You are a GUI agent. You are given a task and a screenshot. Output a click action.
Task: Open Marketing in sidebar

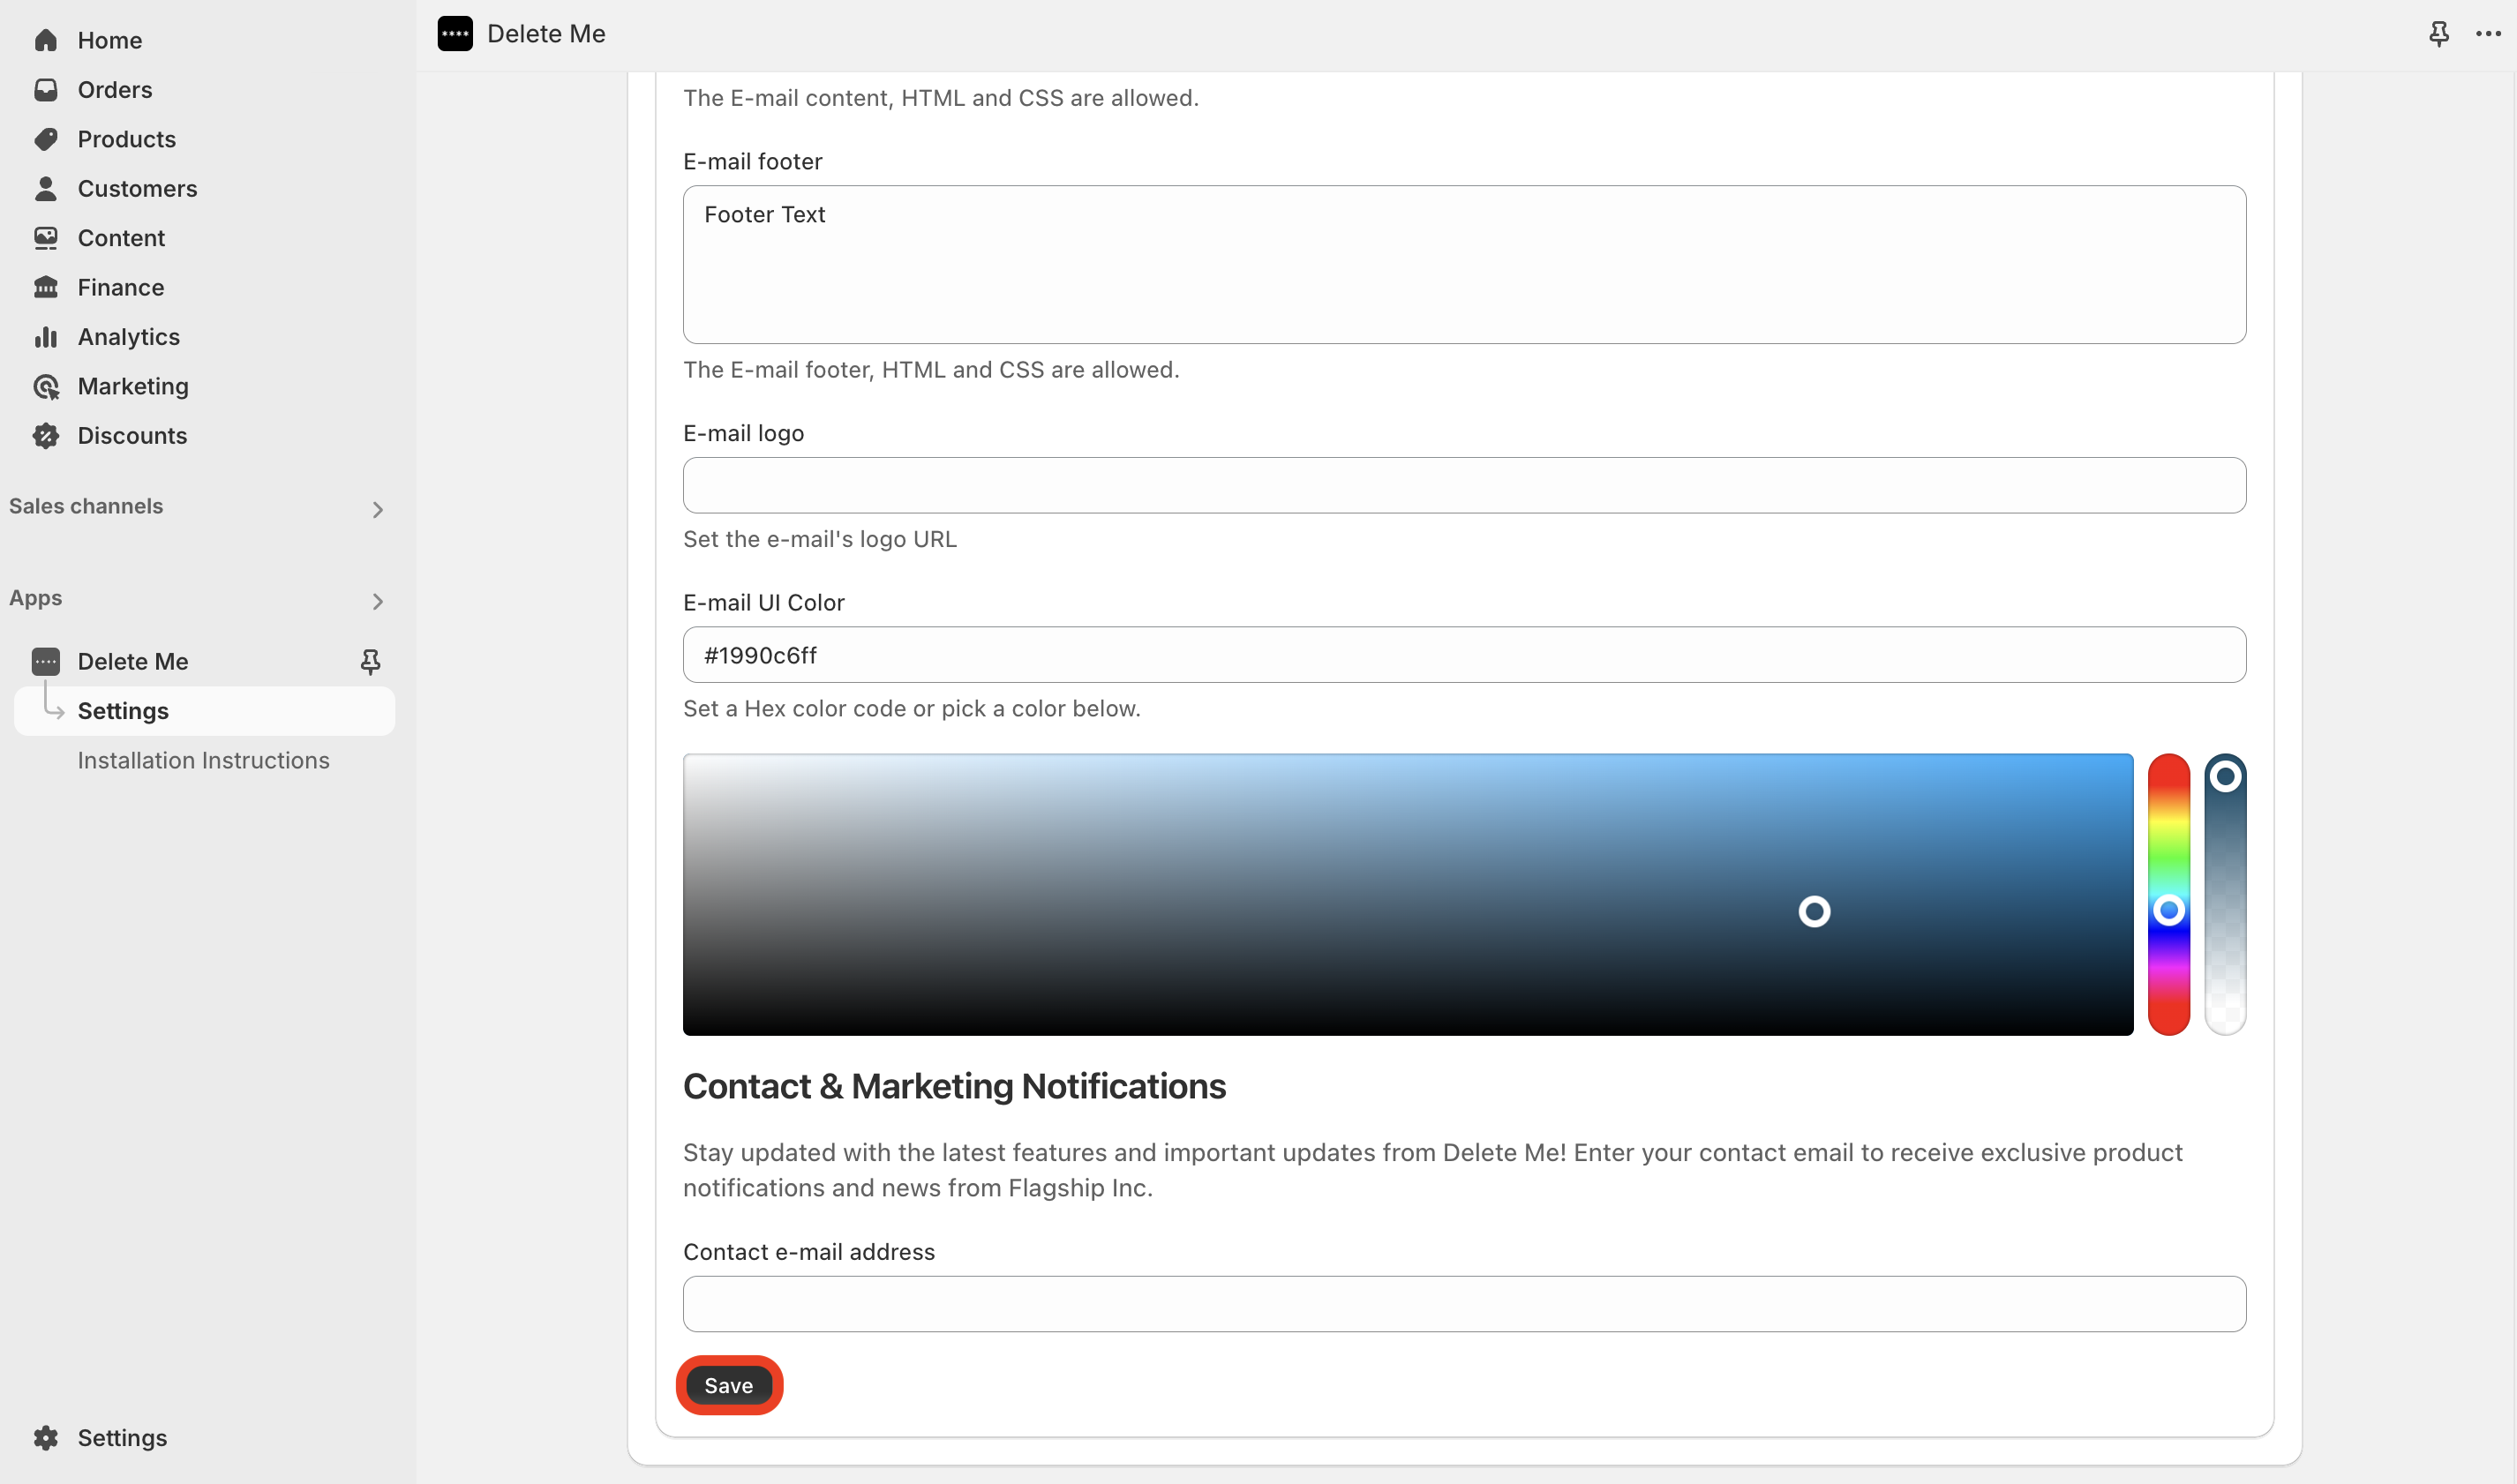133,386
